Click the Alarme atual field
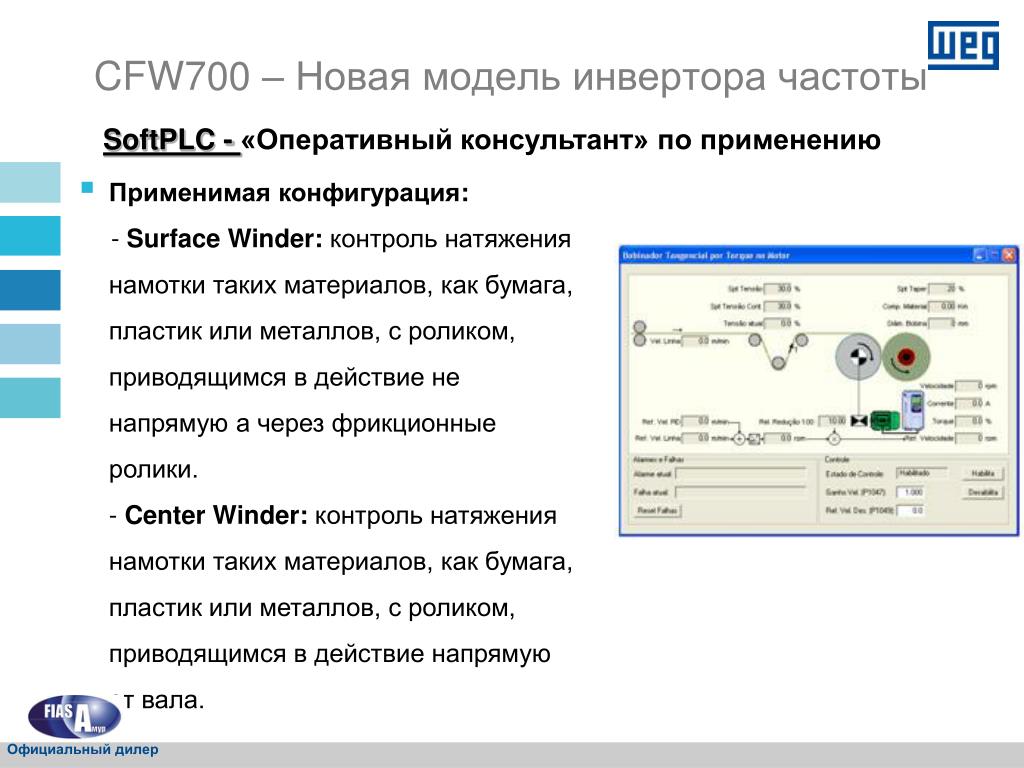 point(741,473)
